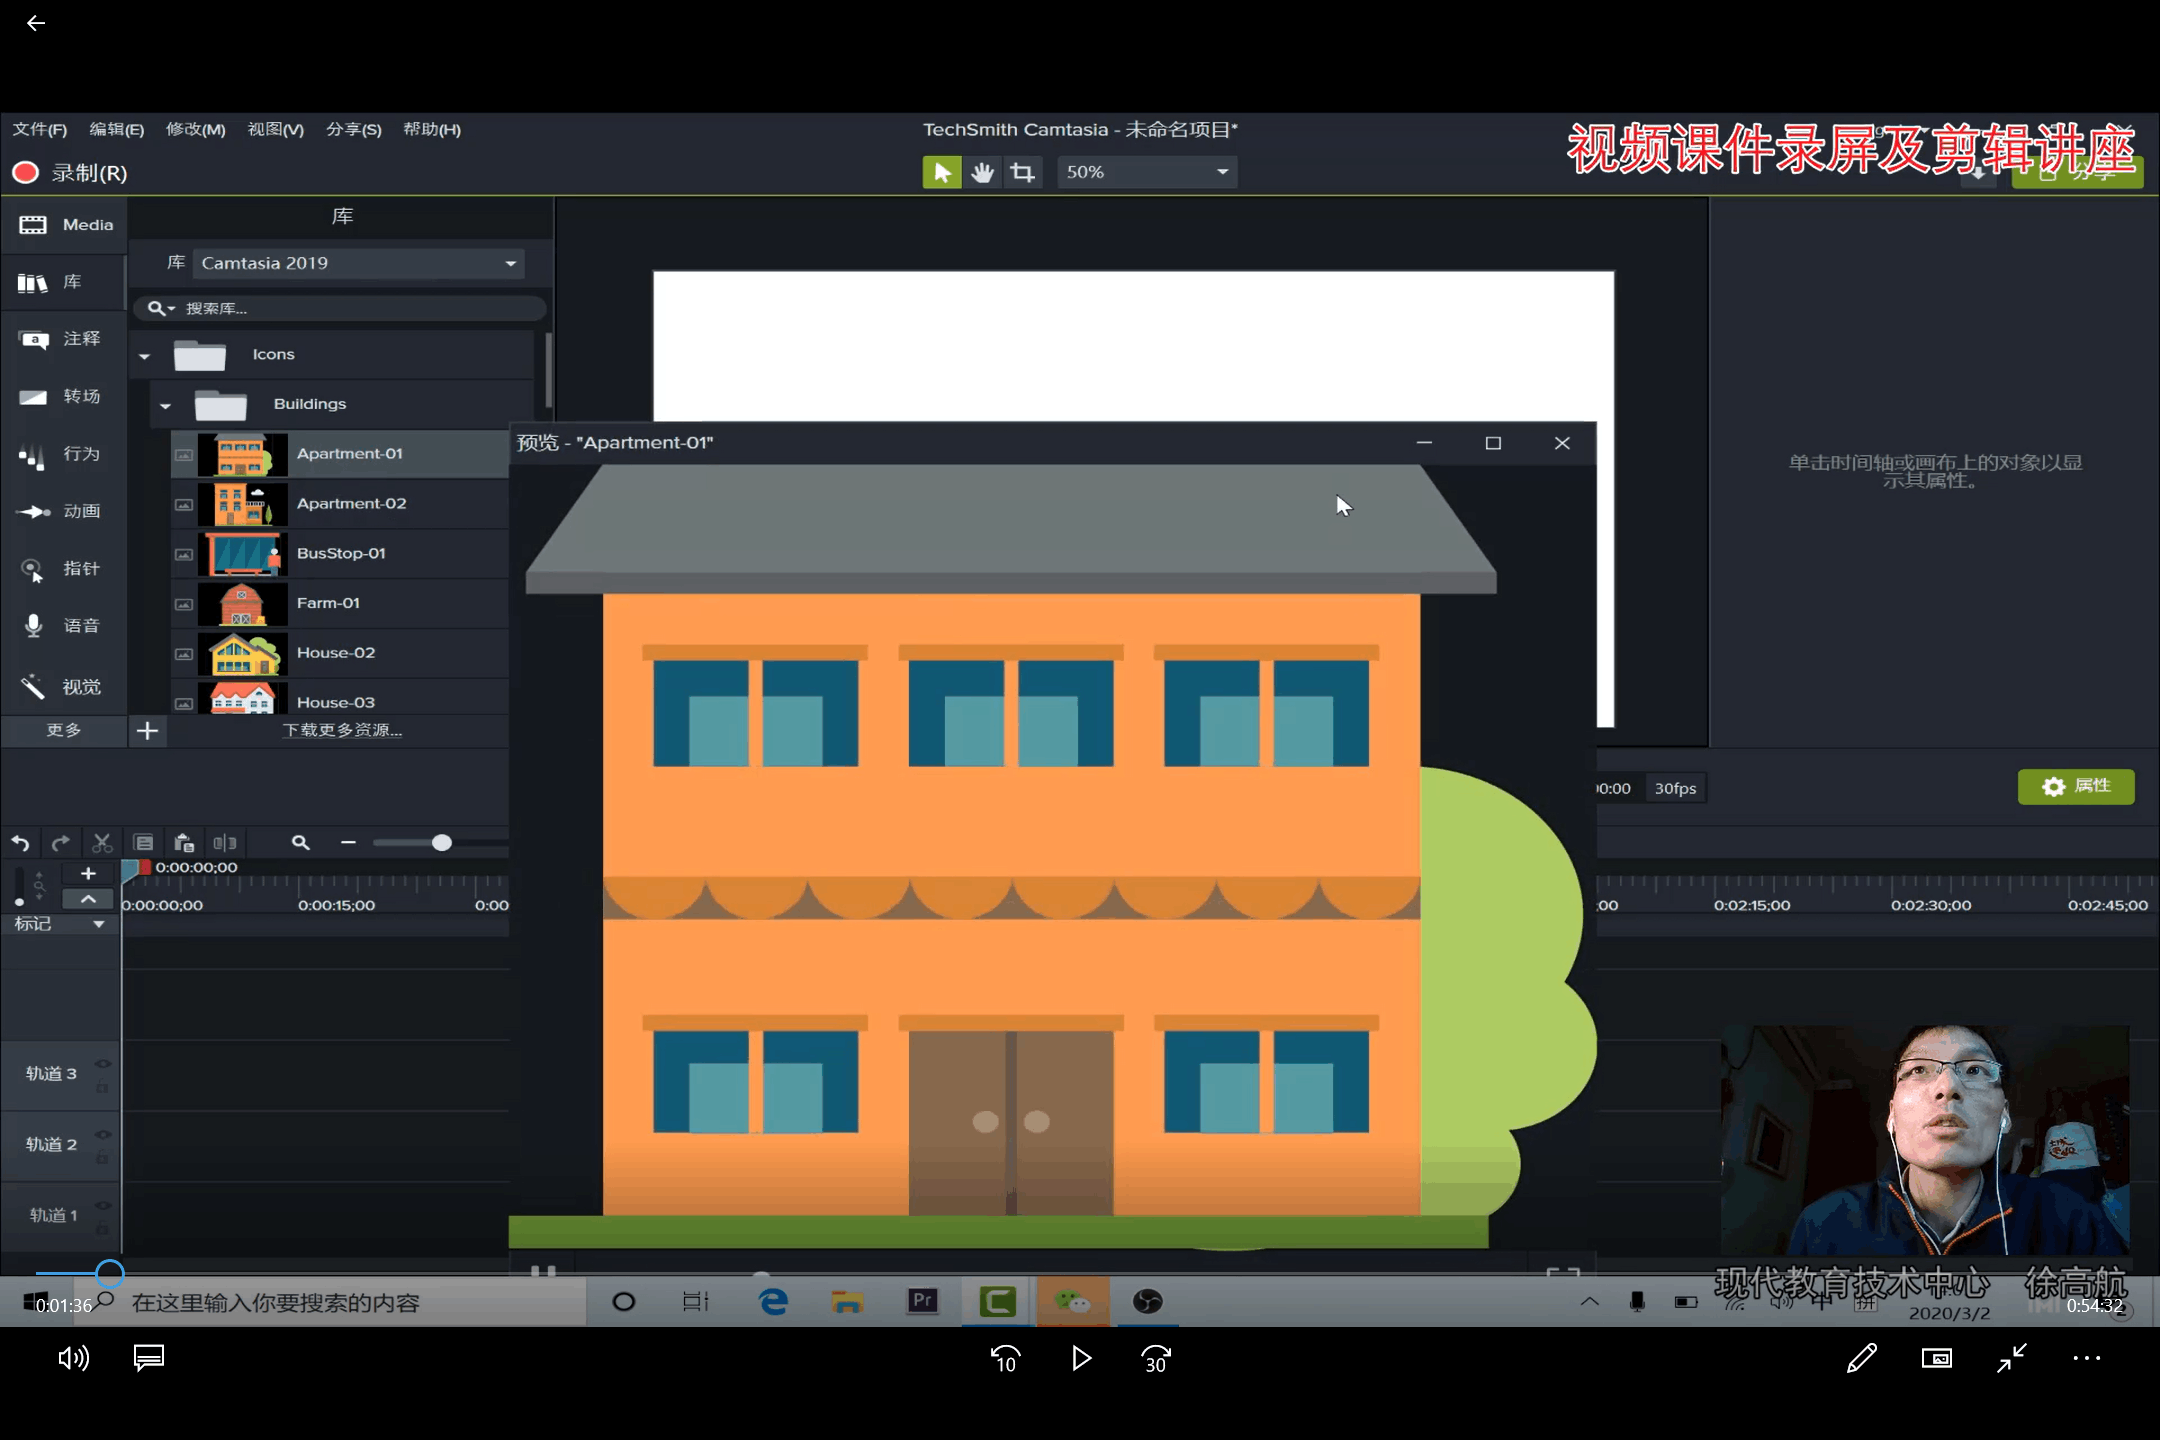Activate the crop tool

1022,172
